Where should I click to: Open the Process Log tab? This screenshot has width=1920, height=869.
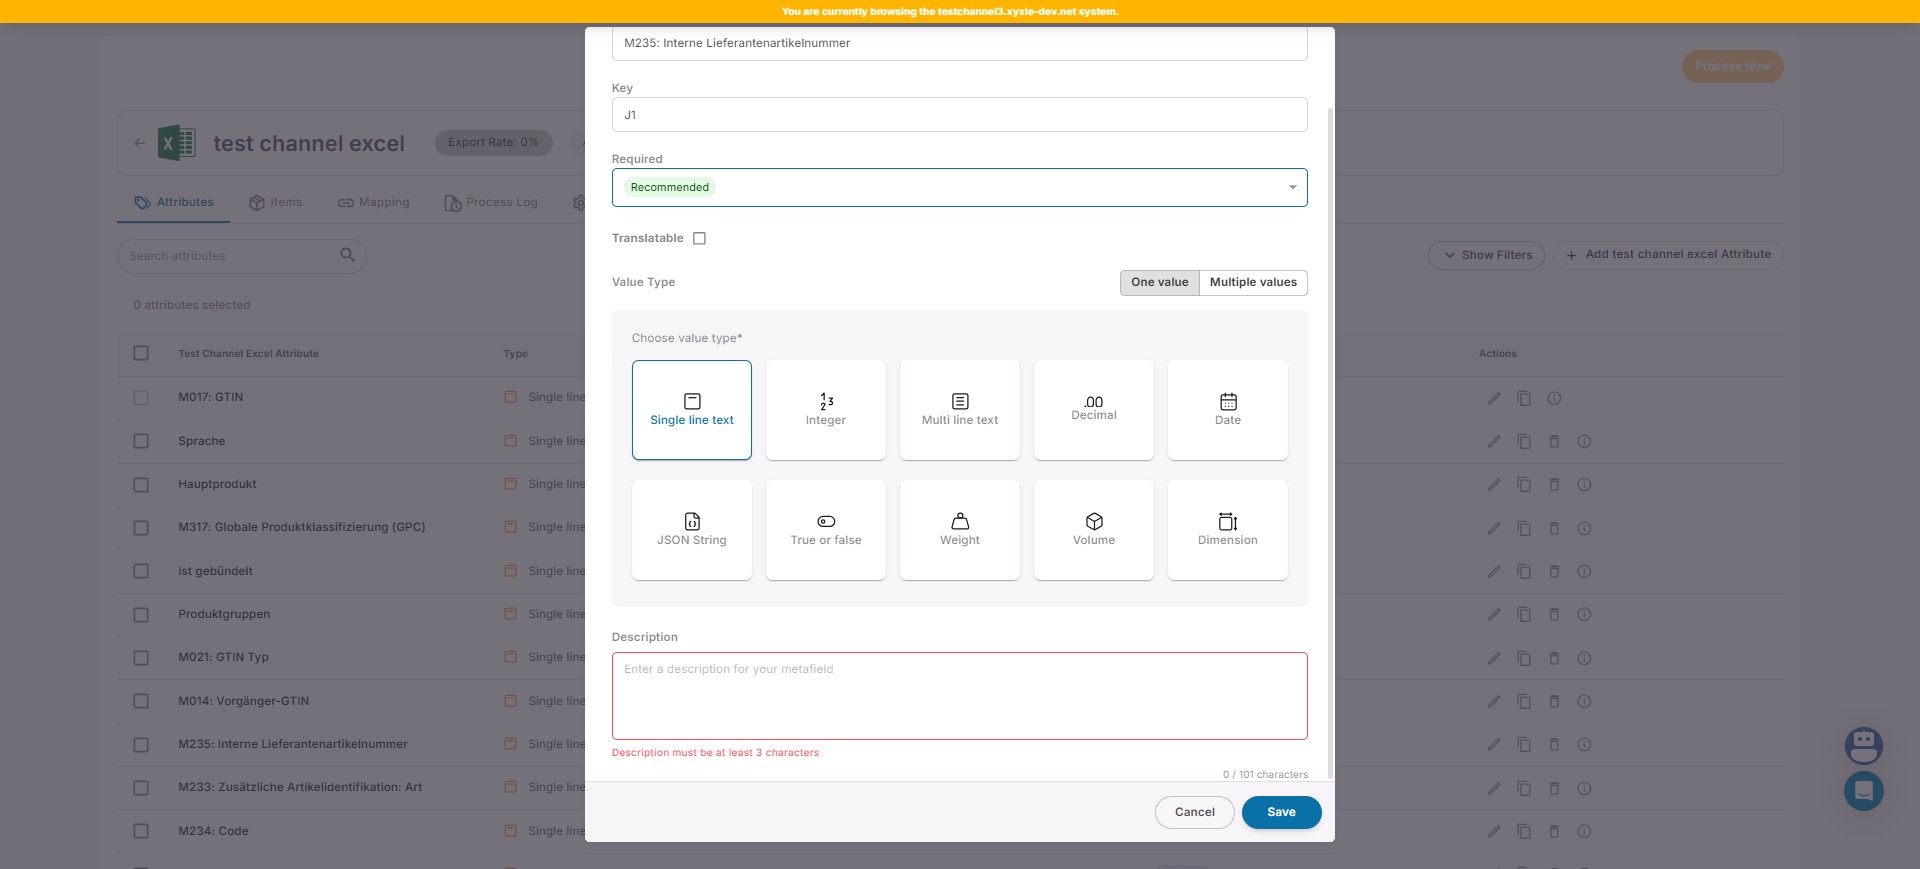click(491, 202)
